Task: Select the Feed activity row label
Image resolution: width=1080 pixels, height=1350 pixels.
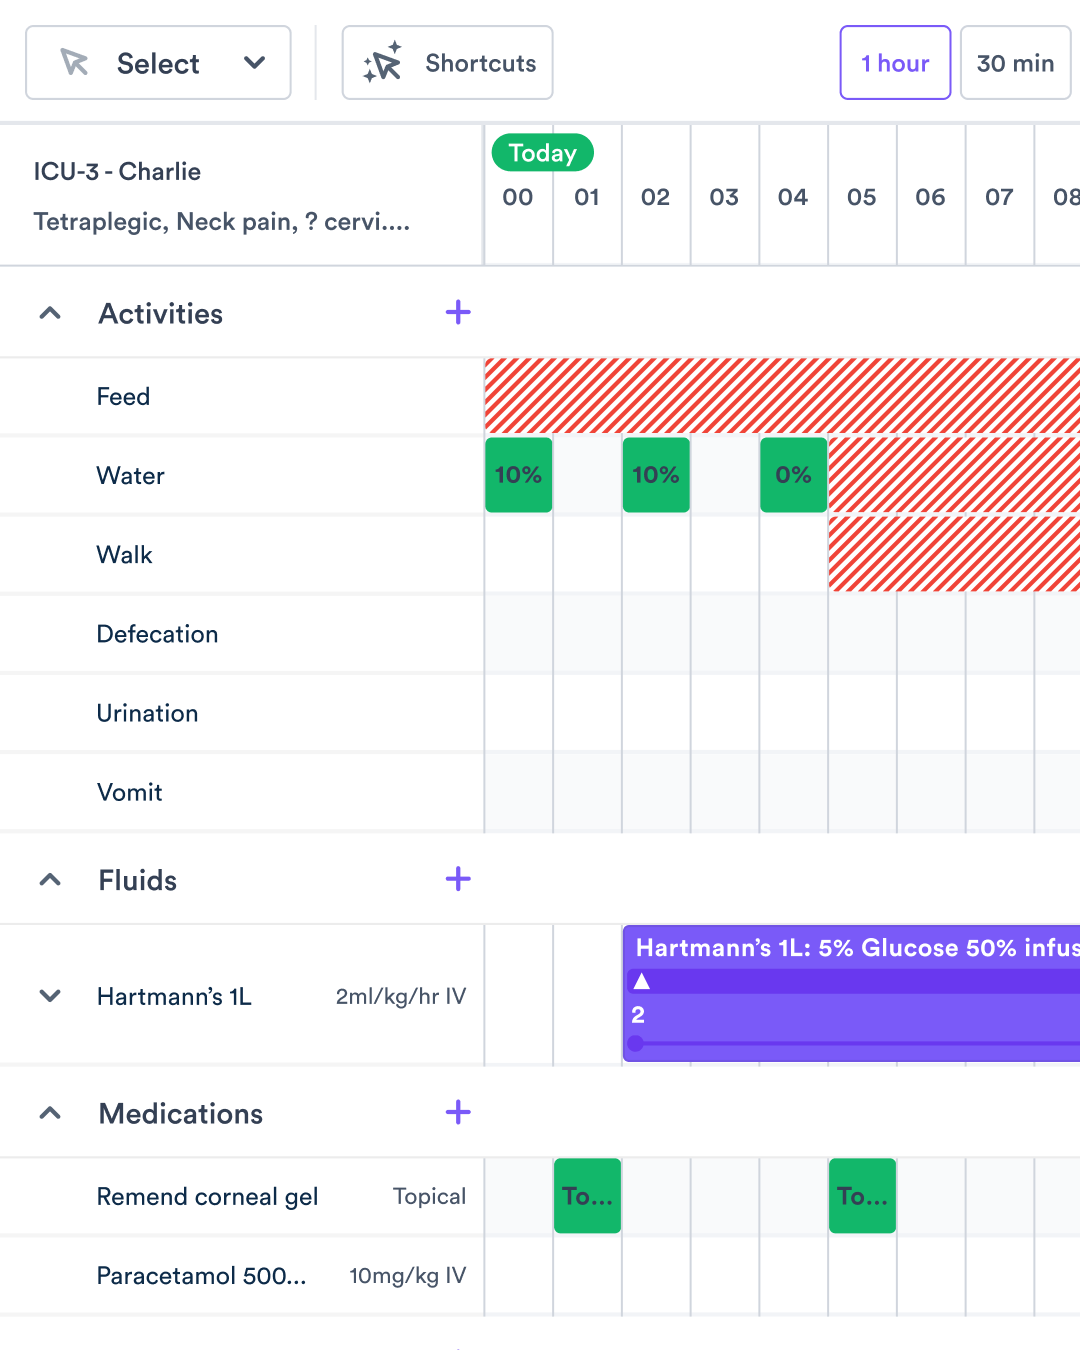Action: tap(123, 397)
